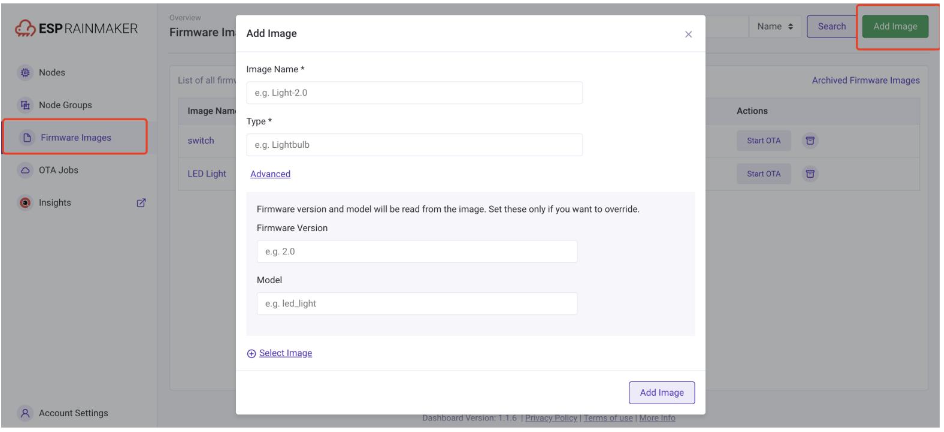Go to OTA Jobs menu item
This screenshot has width=944, height=432.
pyautogui.click(x=58, y=170)
